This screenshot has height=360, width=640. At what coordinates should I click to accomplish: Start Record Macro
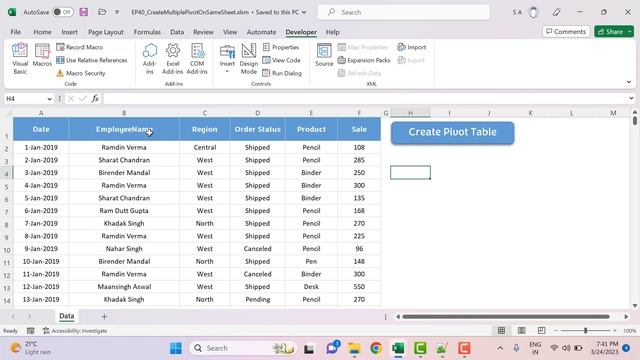pos(80,47)
